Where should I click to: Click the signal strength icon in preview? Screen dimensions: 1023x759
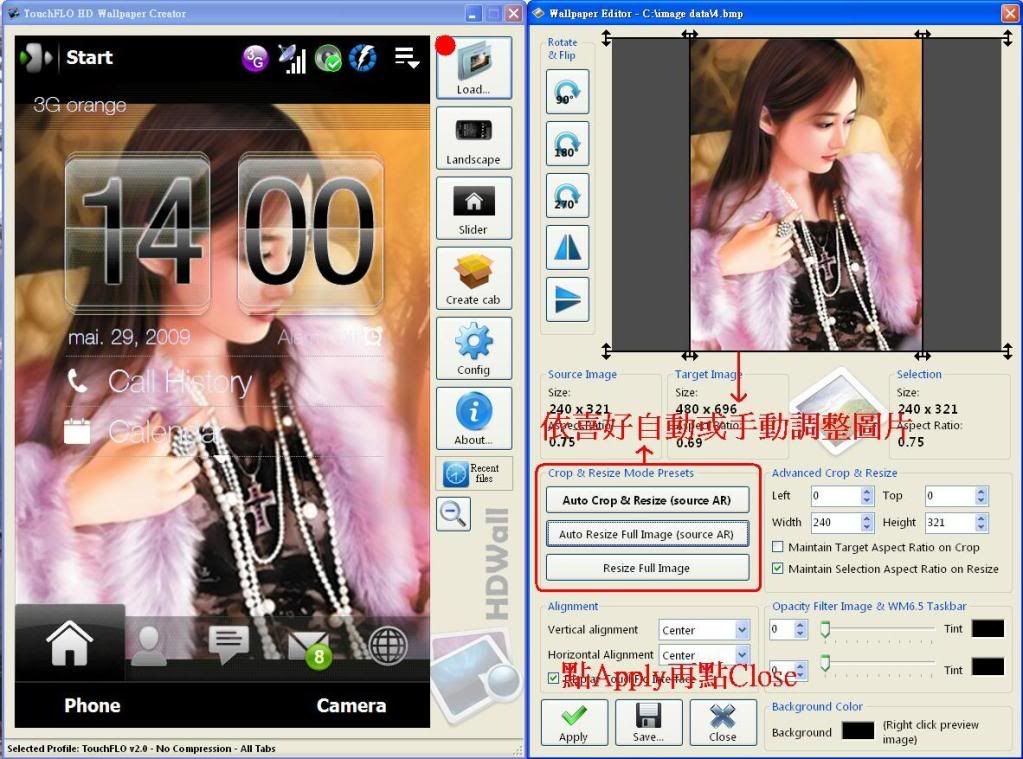click(x=292, y=59)
